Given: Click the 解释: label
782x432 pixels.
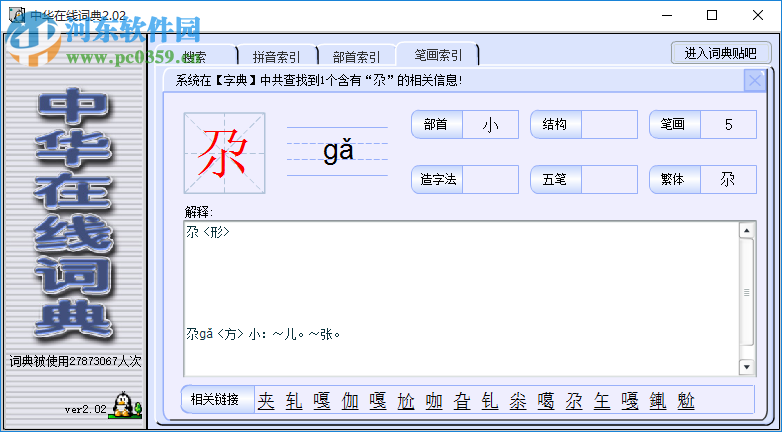Looking at the screenshot, I should (x=198, y=212).
